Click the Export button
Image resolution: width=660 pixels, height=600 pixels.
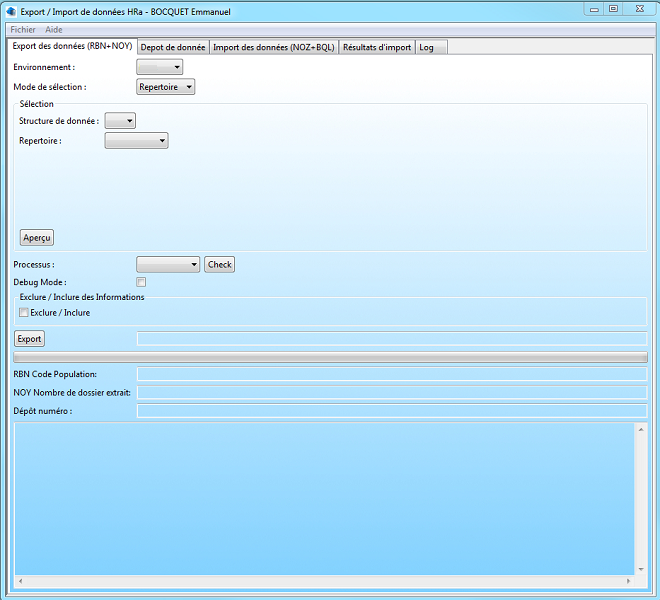click(29, 339)
